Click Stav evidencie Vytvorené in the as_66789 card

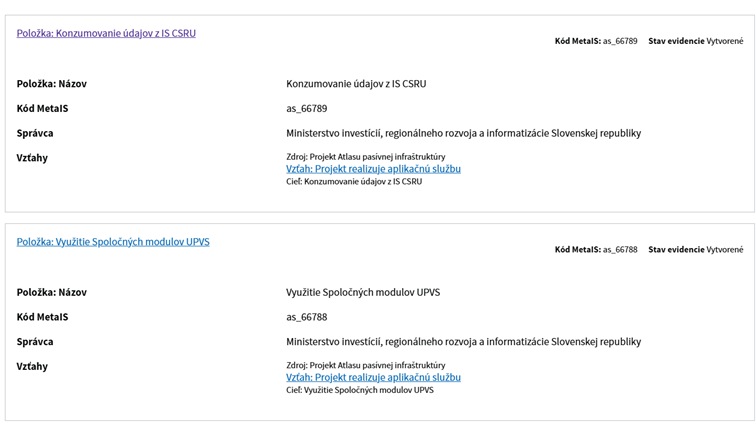[x=696, y=41]
